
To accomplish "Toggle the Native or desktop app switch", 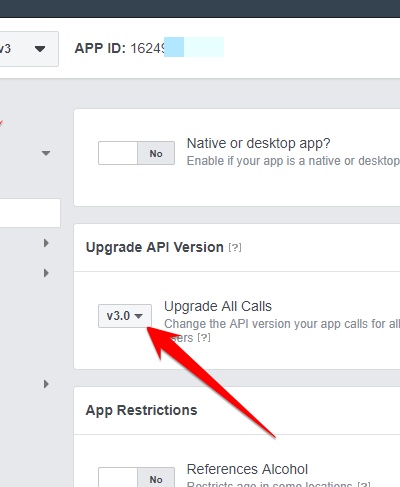I will [136, 153].
